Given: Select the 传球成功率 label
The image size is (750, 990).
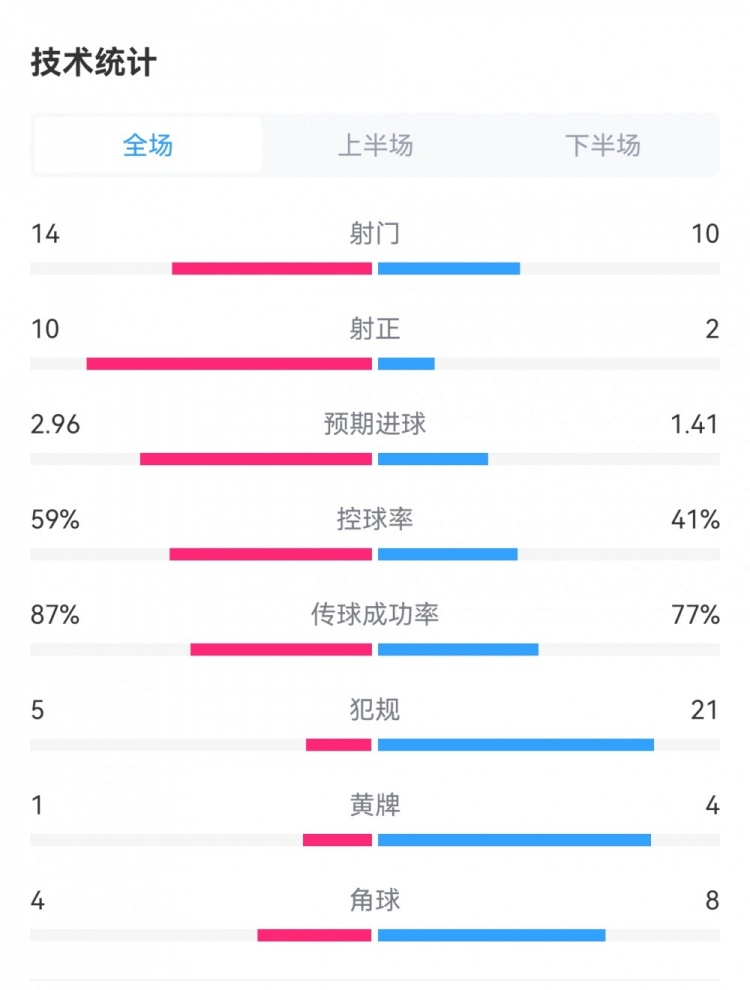Looking at the screenshot, I should [x=375, y=614].
